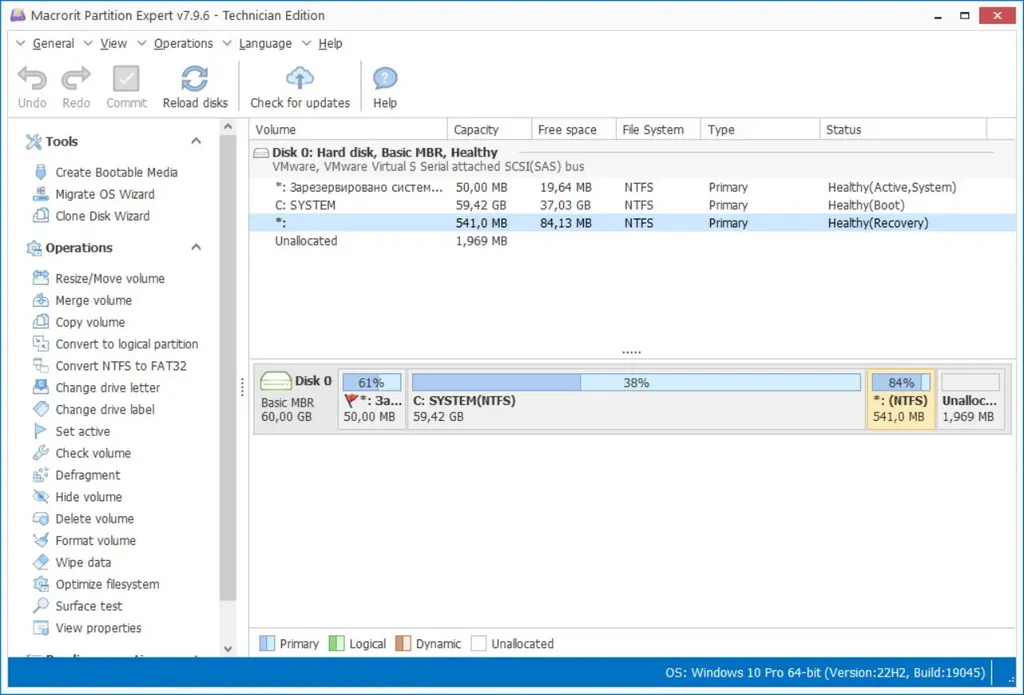Select the Unallocated 1,969 MB disk map block

click(971, 399)
